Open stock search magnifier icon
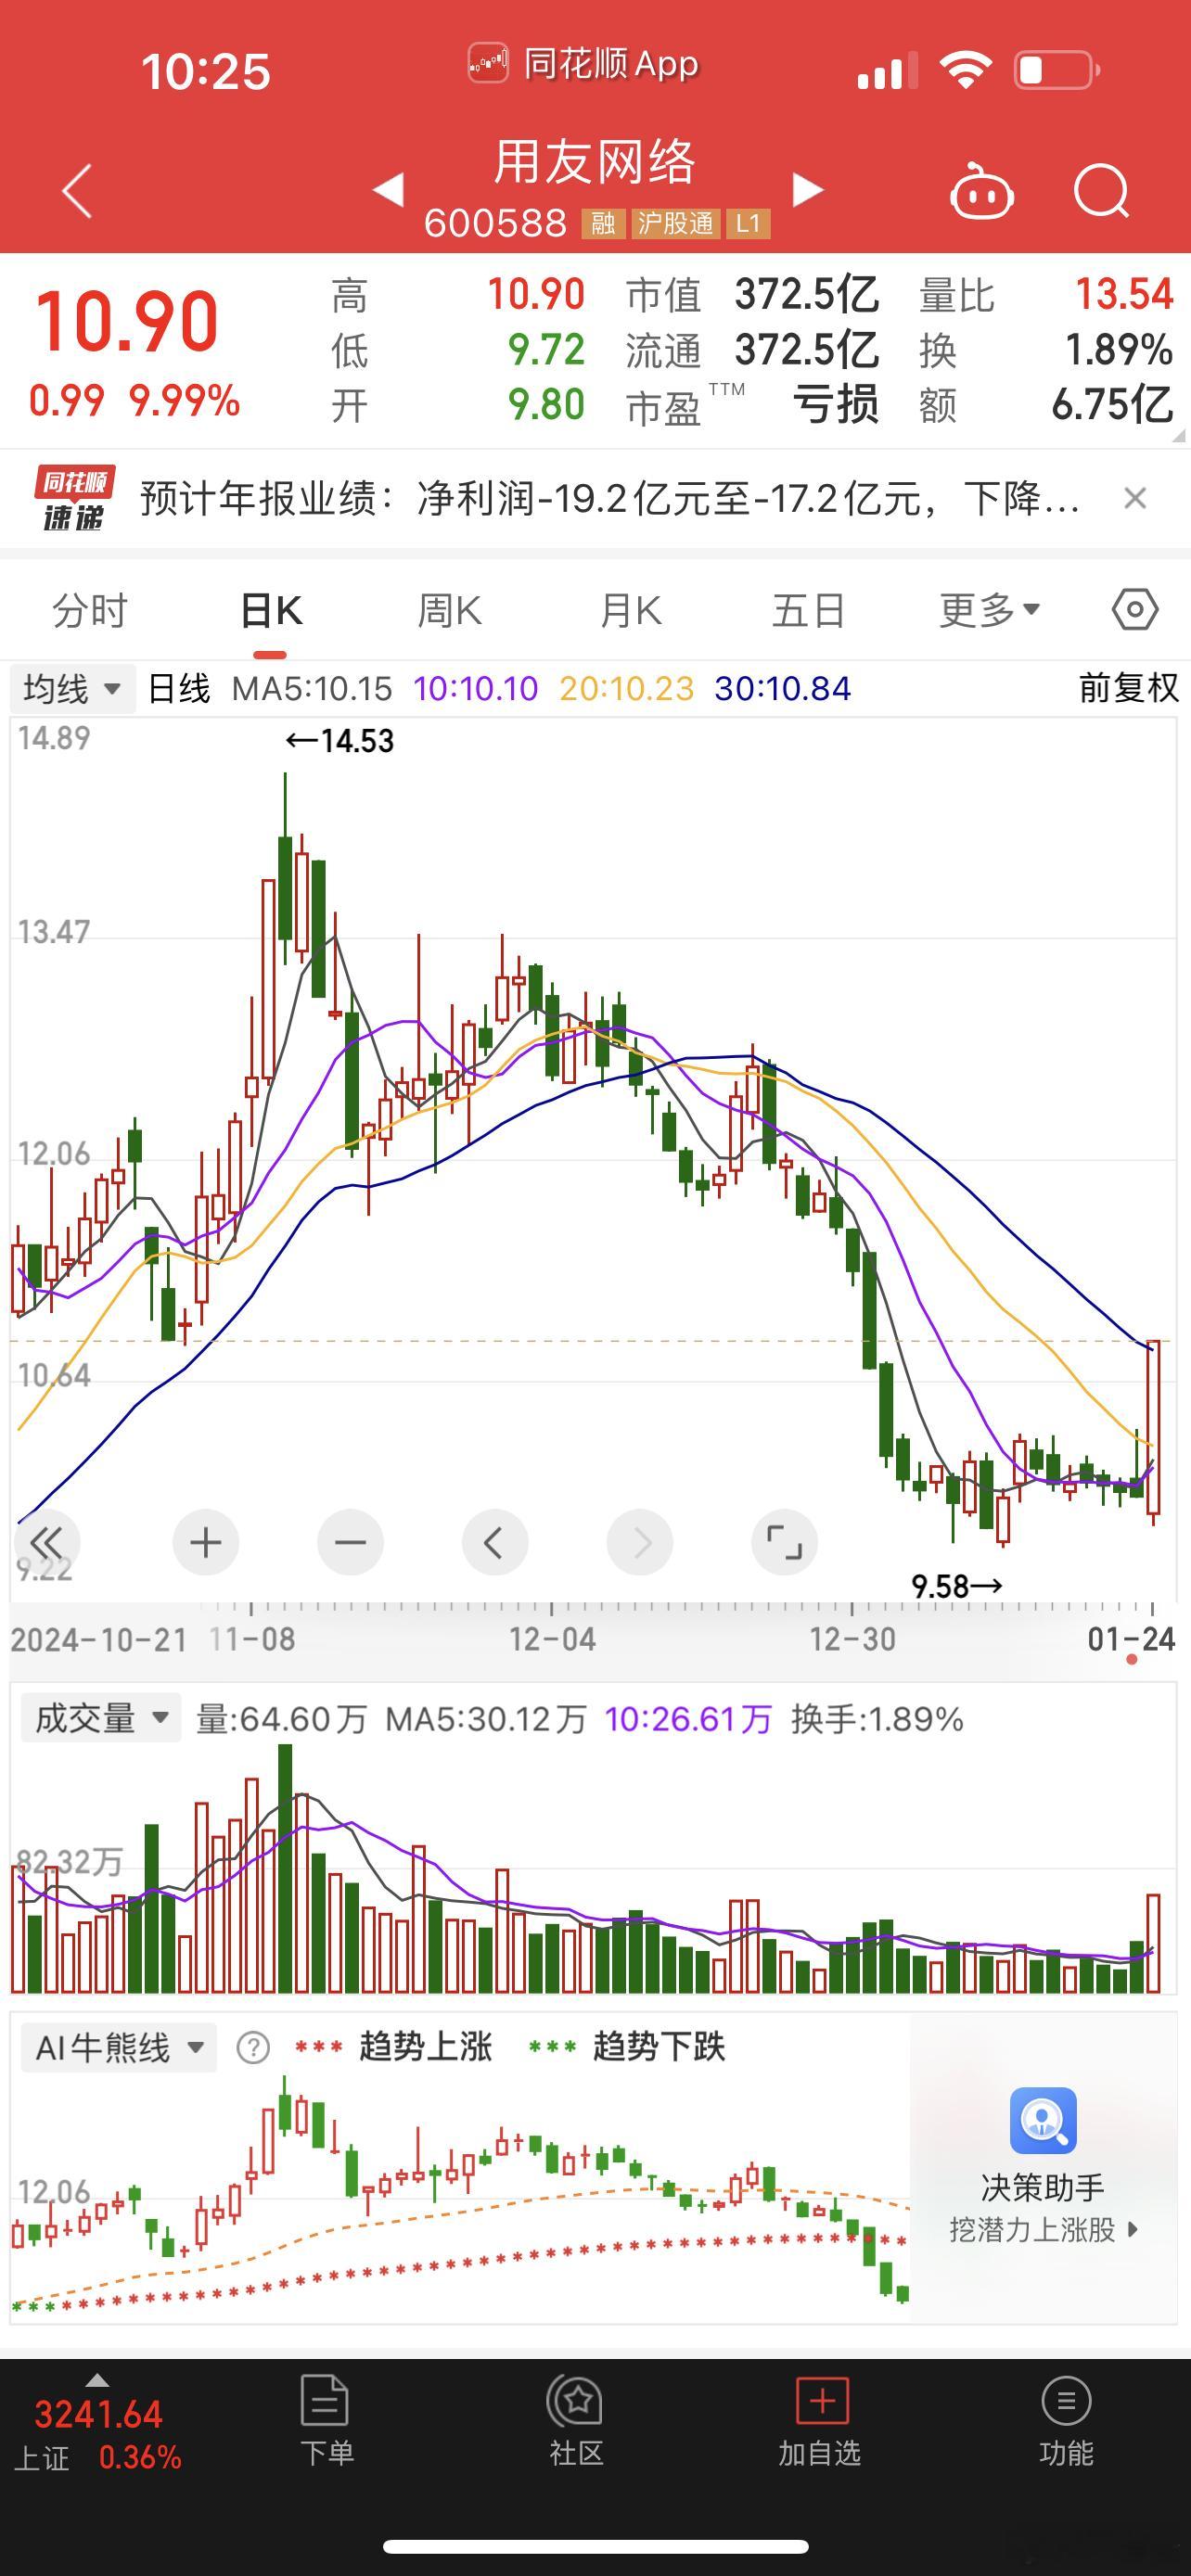The height and width of the screenshot is (2576, 1191). [1101, 190]
